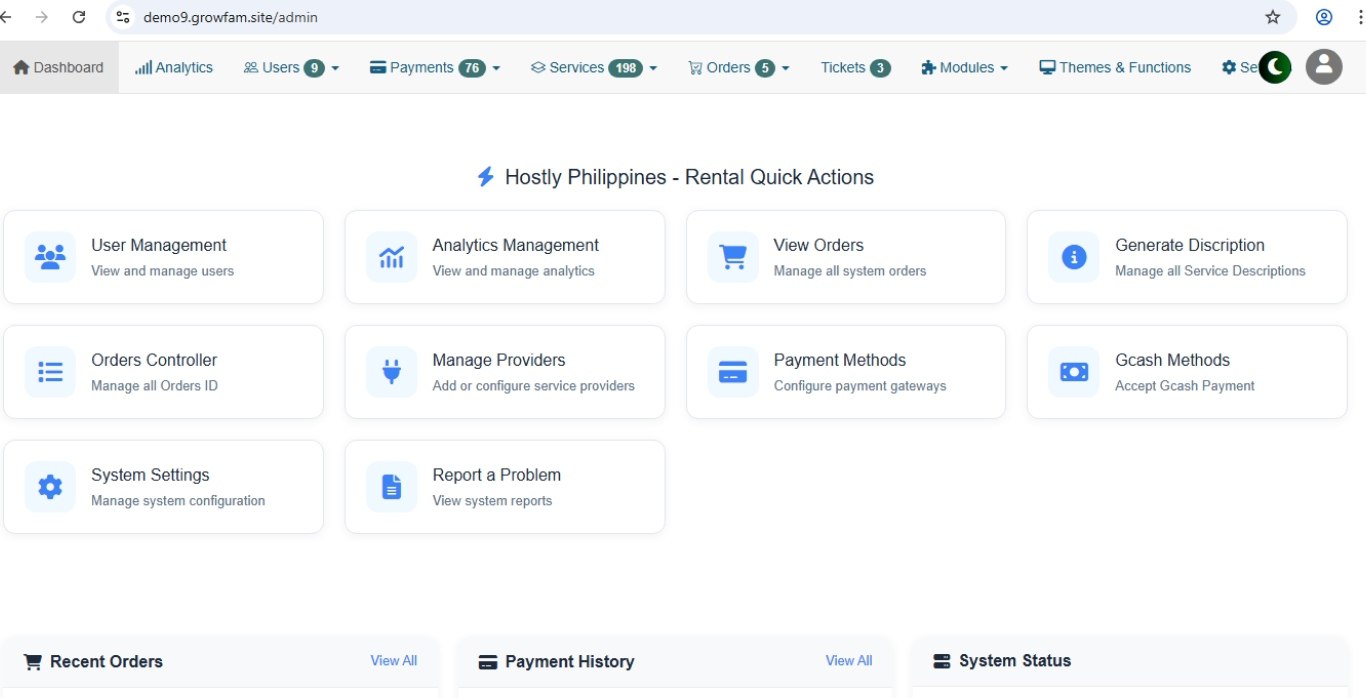Click View All for Recent Orders
This screenshot has width=1366, height=698.
[x=394, y=660]
